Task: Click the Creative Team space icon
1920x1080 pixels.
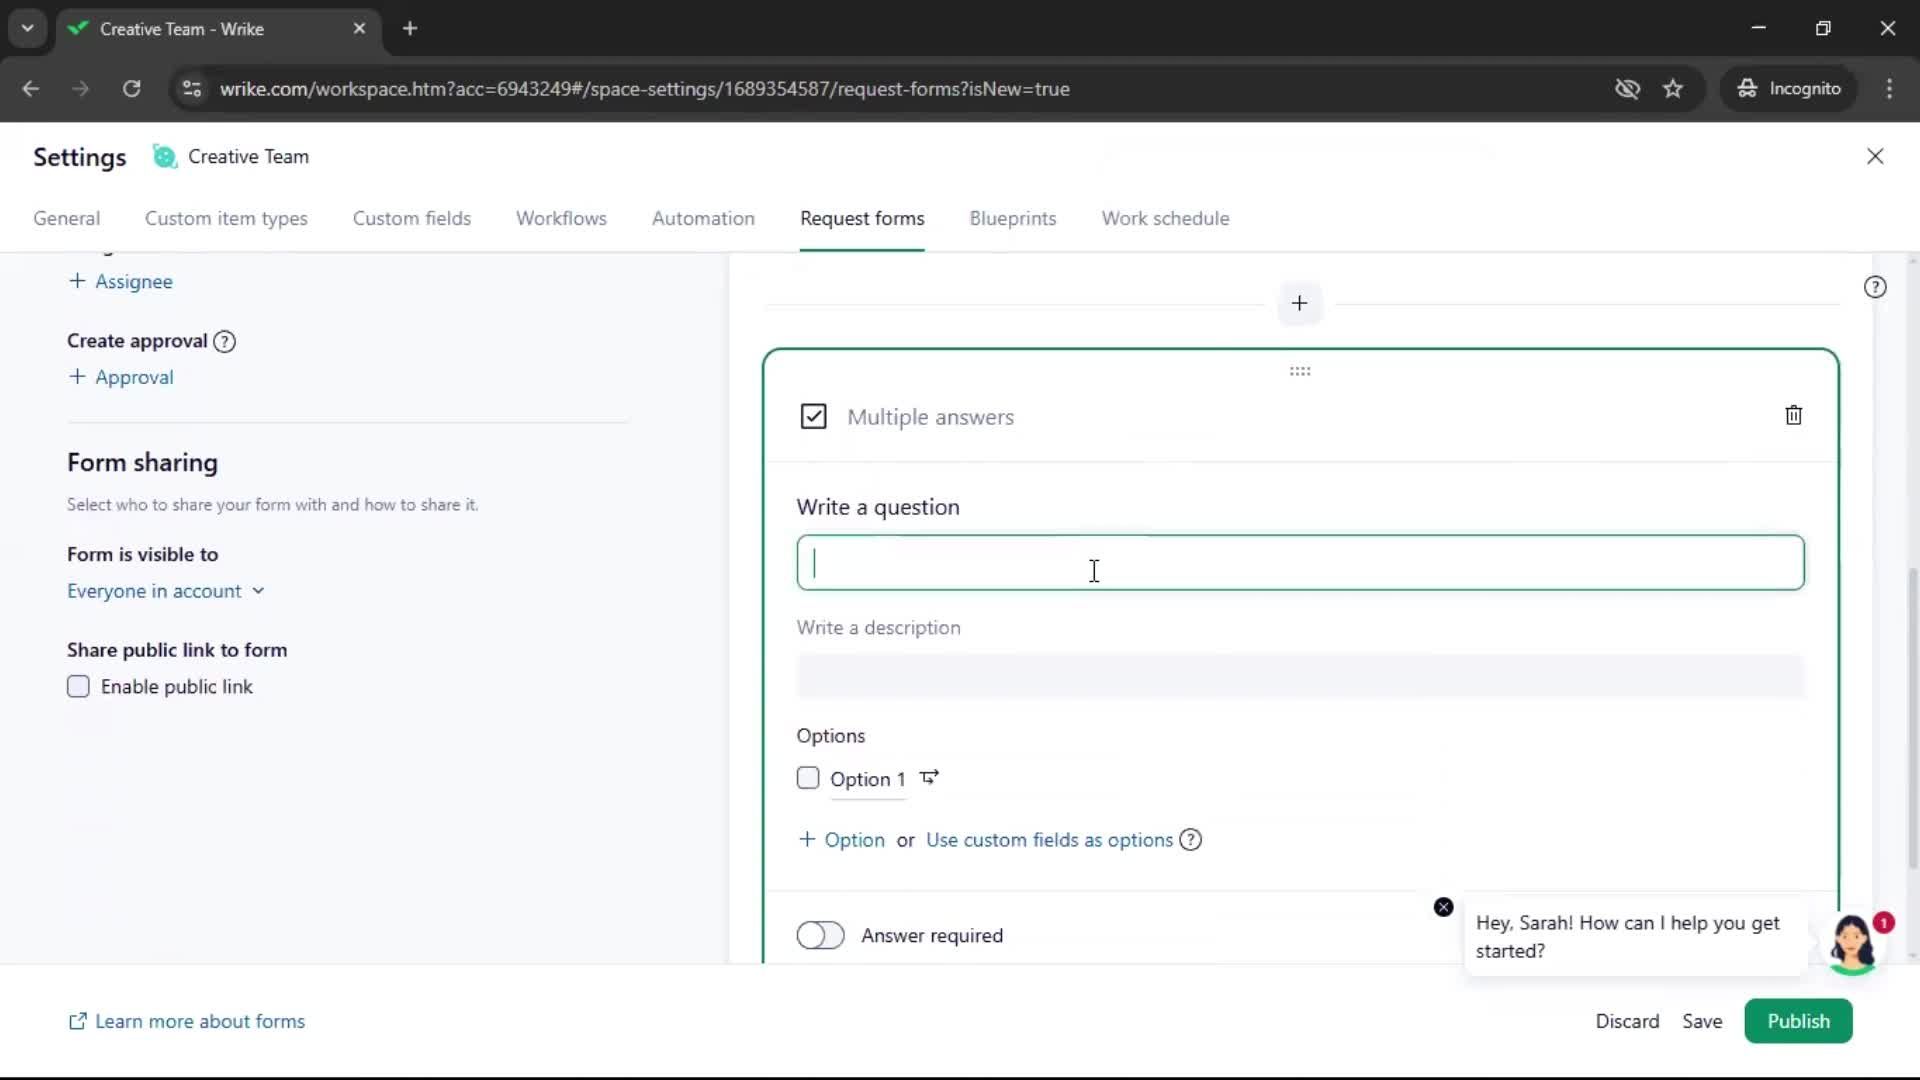Action: pyautogui.click(x=164, y=157)
